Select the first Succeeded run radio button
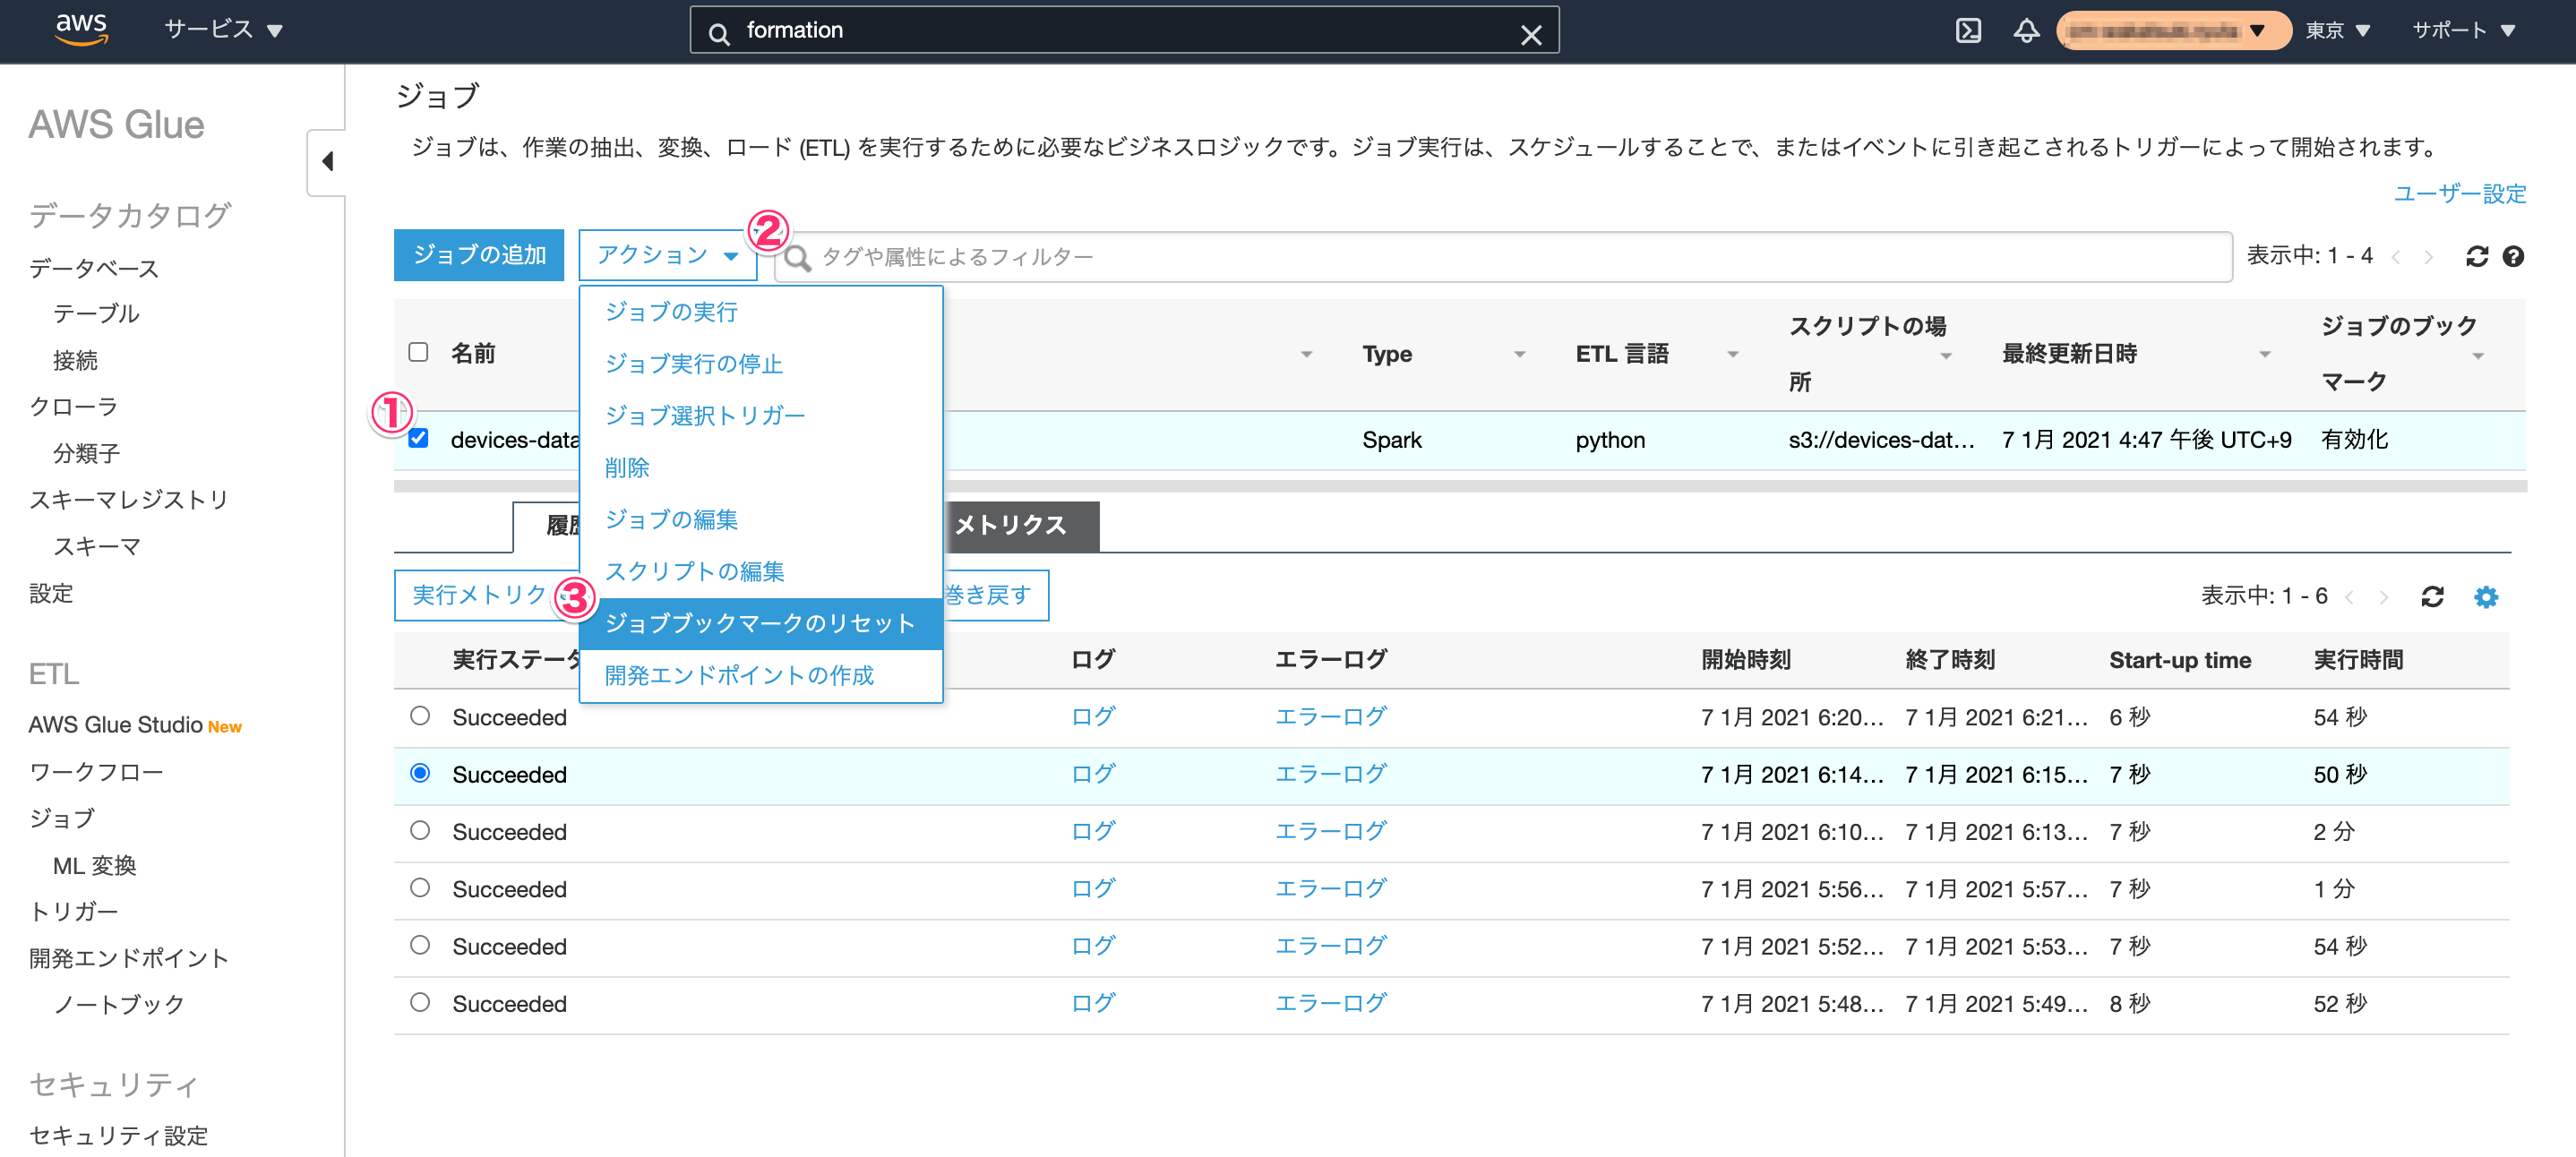Image resolution: width=2576 pixels, height=1157 pixels. (x=420, y=716)
